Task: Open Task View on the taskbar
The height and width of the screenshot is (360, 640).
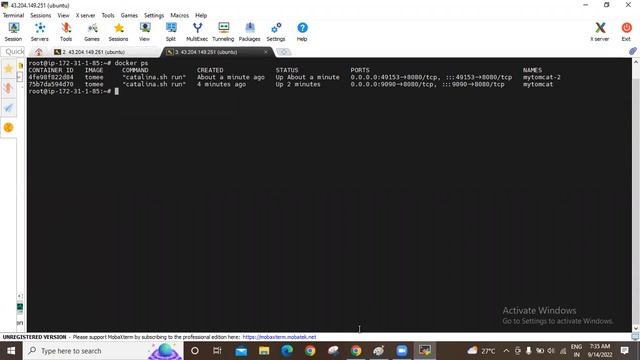Action: [217, 351]
